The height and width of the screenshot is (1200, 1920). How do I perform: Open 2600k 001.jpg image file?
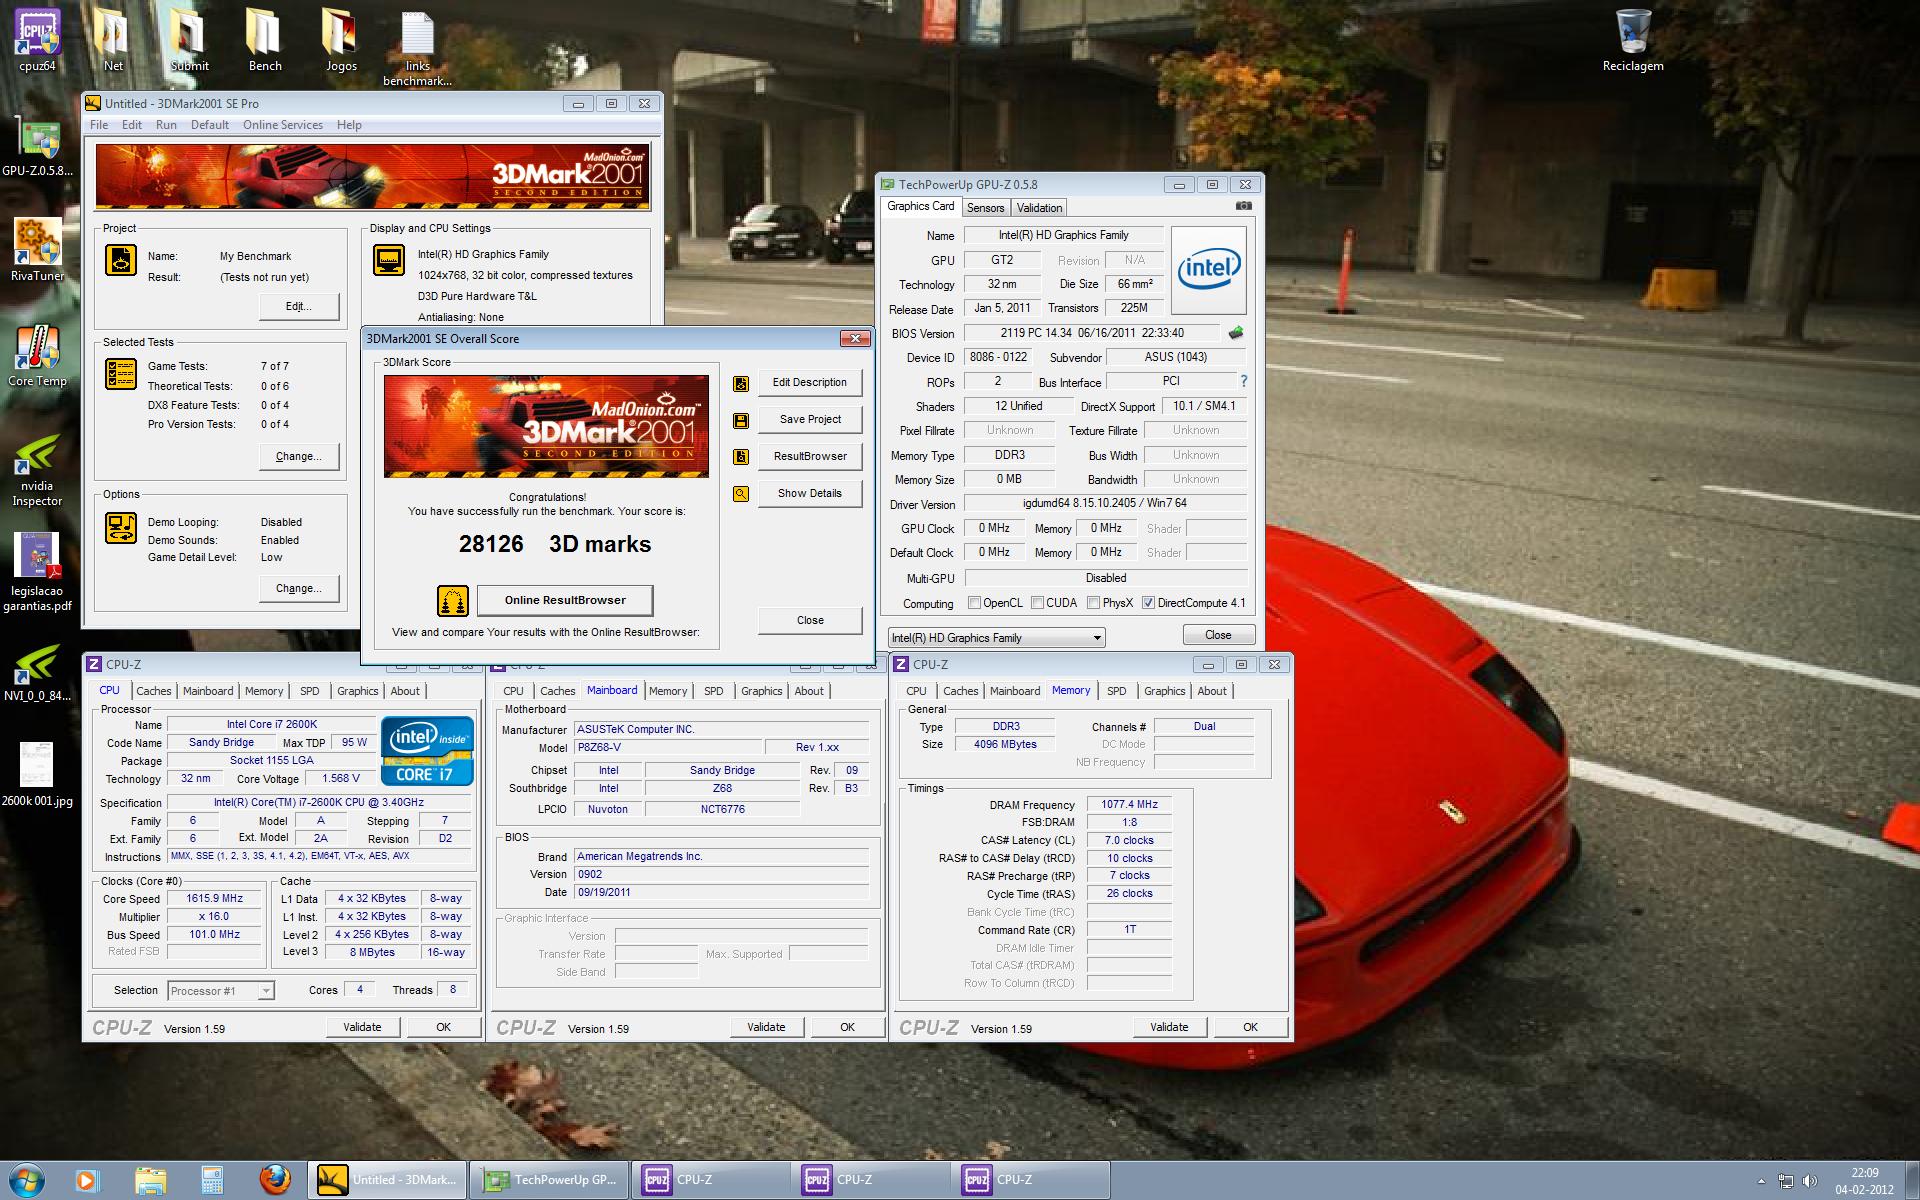tap(38, 775)
